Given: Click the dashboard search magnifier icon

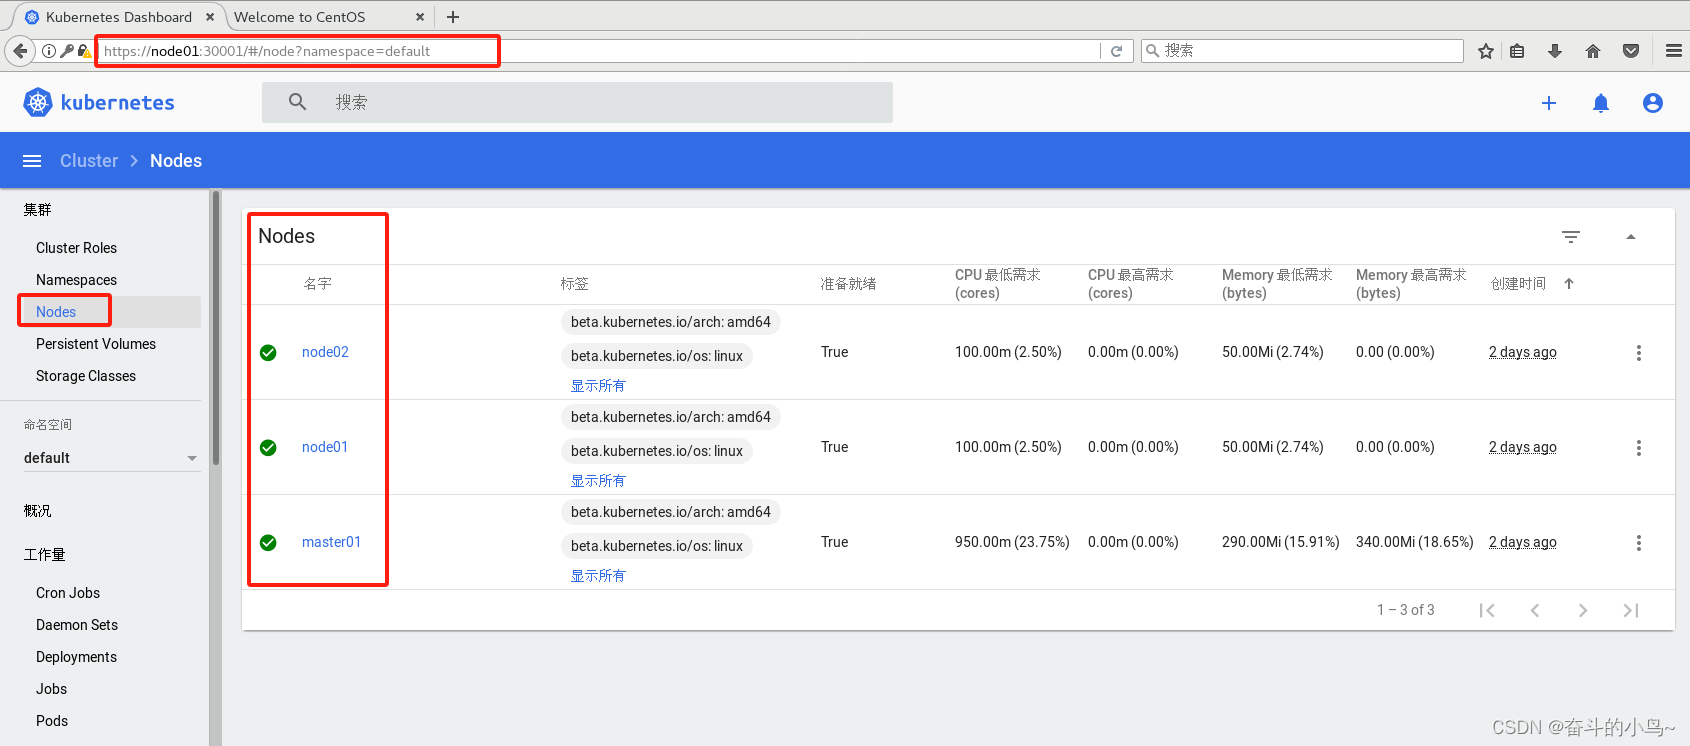Looking at the screenshot, I should pos(298,102).
